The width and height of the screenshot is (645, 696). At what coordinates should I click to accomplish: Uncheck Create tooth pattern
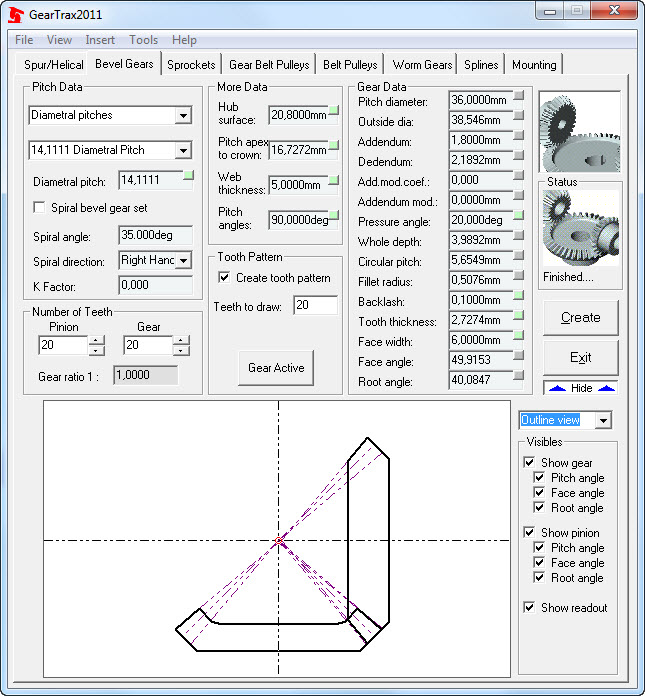(224, 277)
